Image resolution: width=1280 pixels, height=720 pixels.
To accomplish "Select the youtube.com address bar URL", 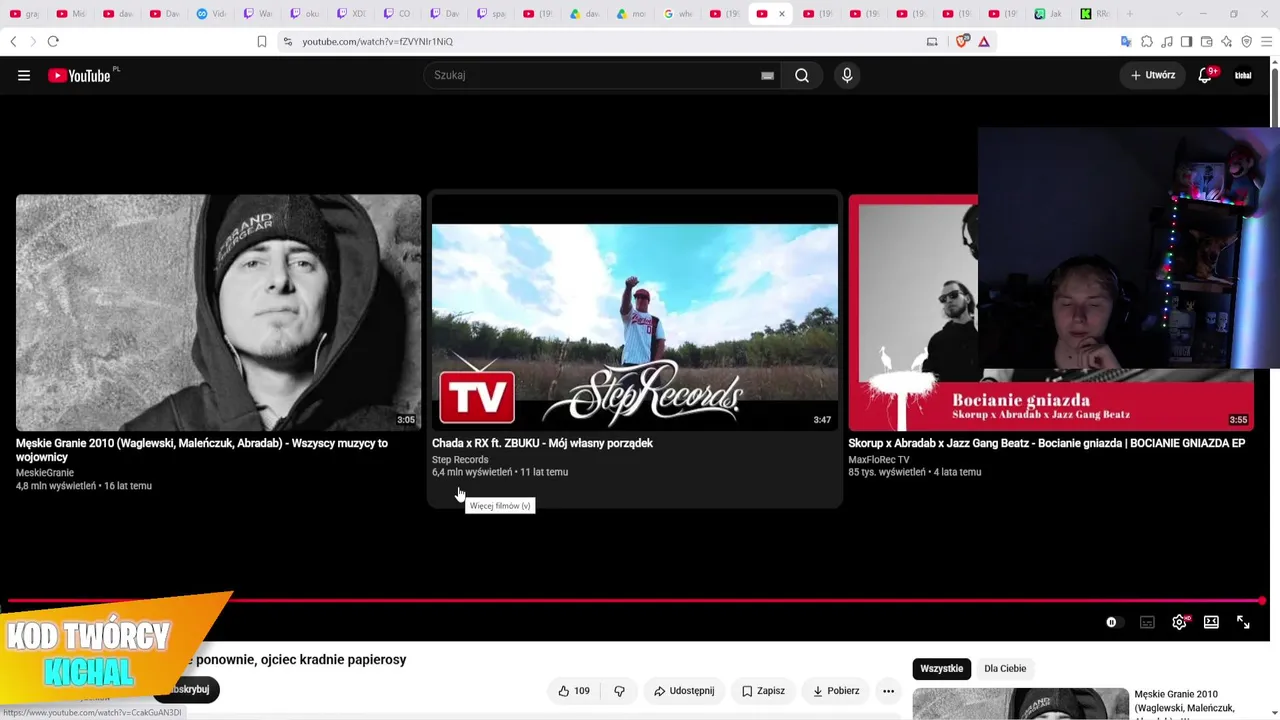I will coord(378,41).
